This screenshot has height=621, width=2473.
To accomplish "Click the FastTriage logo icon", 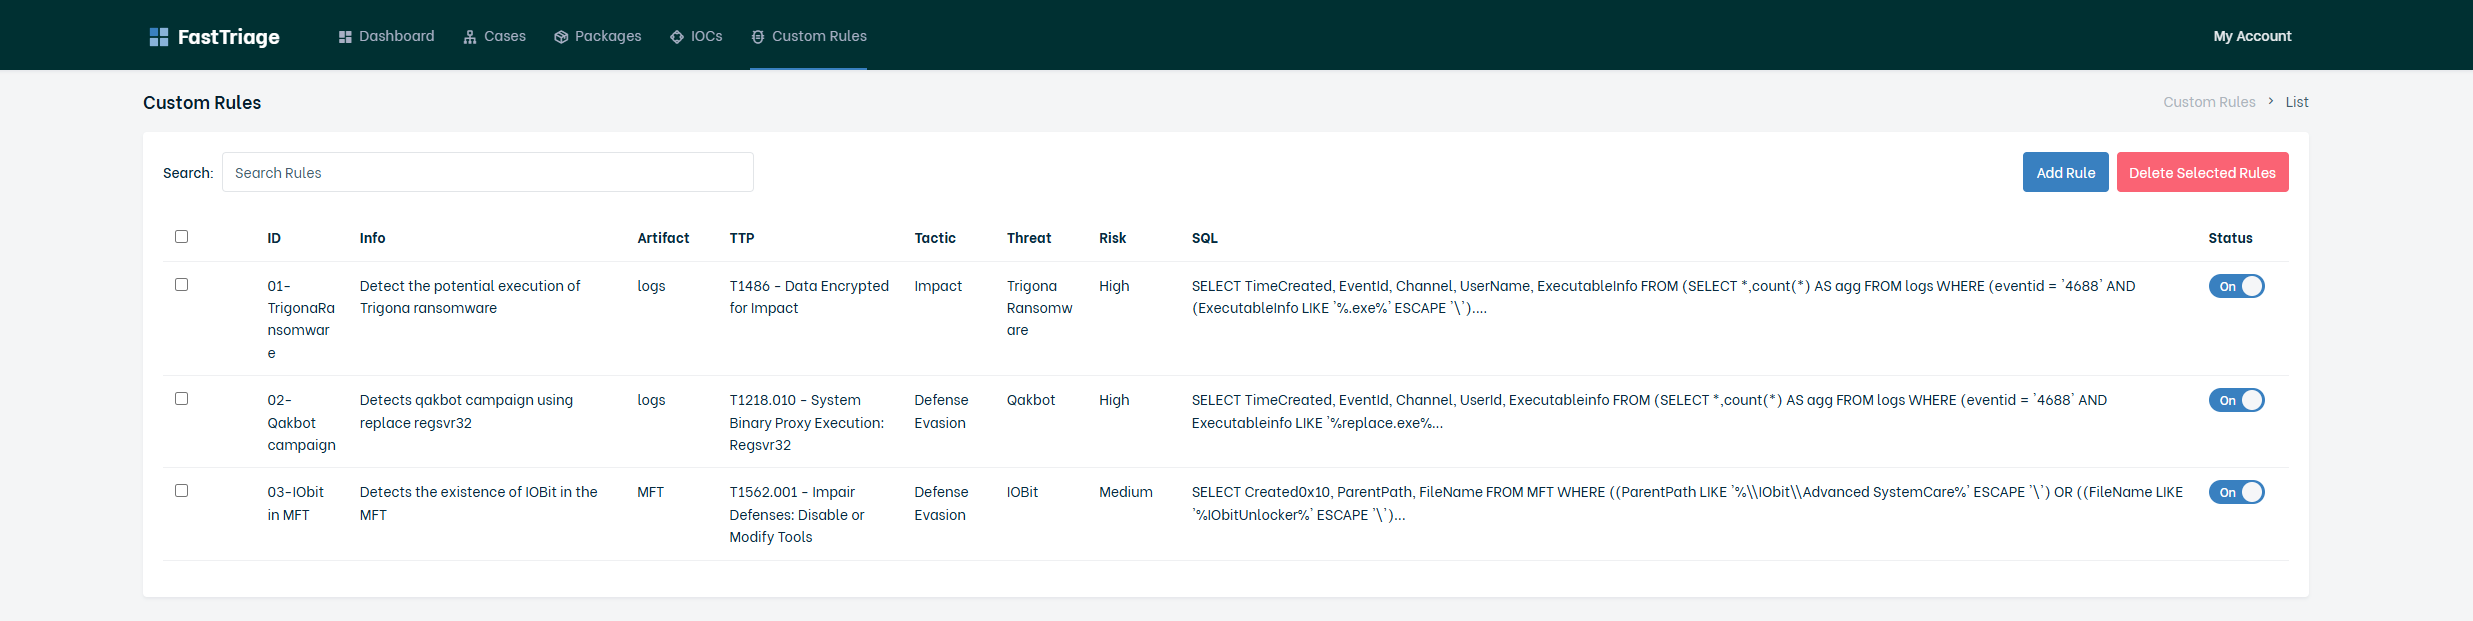I will tap(158, 37).
